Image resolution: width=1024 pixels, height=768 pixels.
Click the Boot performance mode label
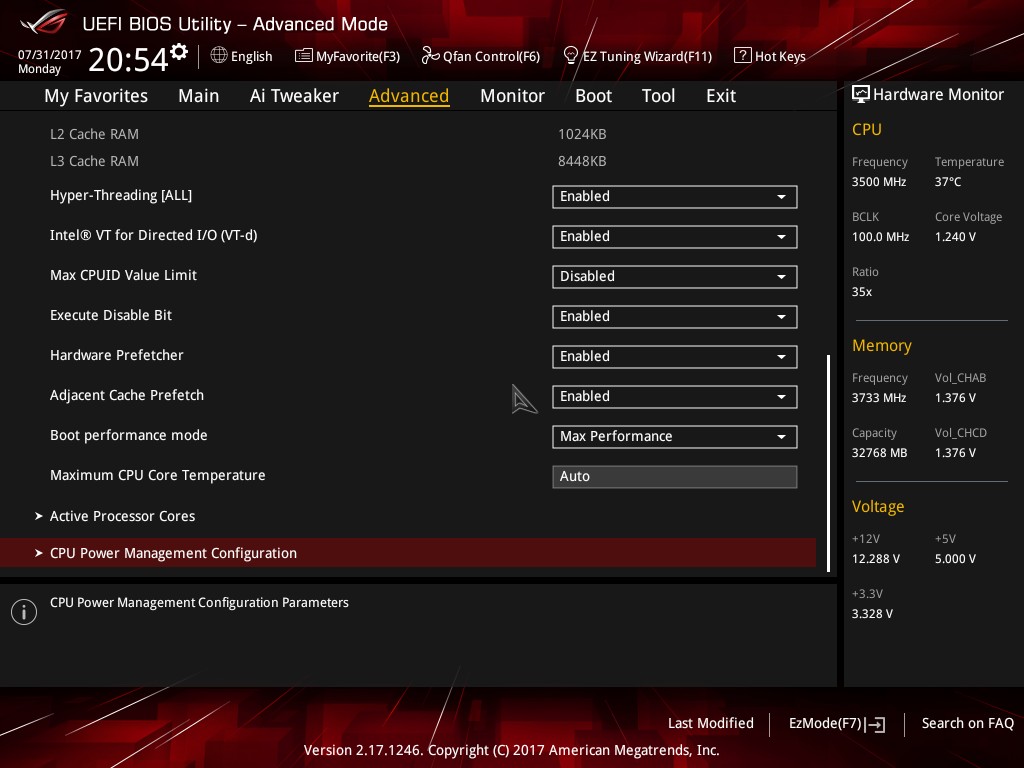(129, 435)
